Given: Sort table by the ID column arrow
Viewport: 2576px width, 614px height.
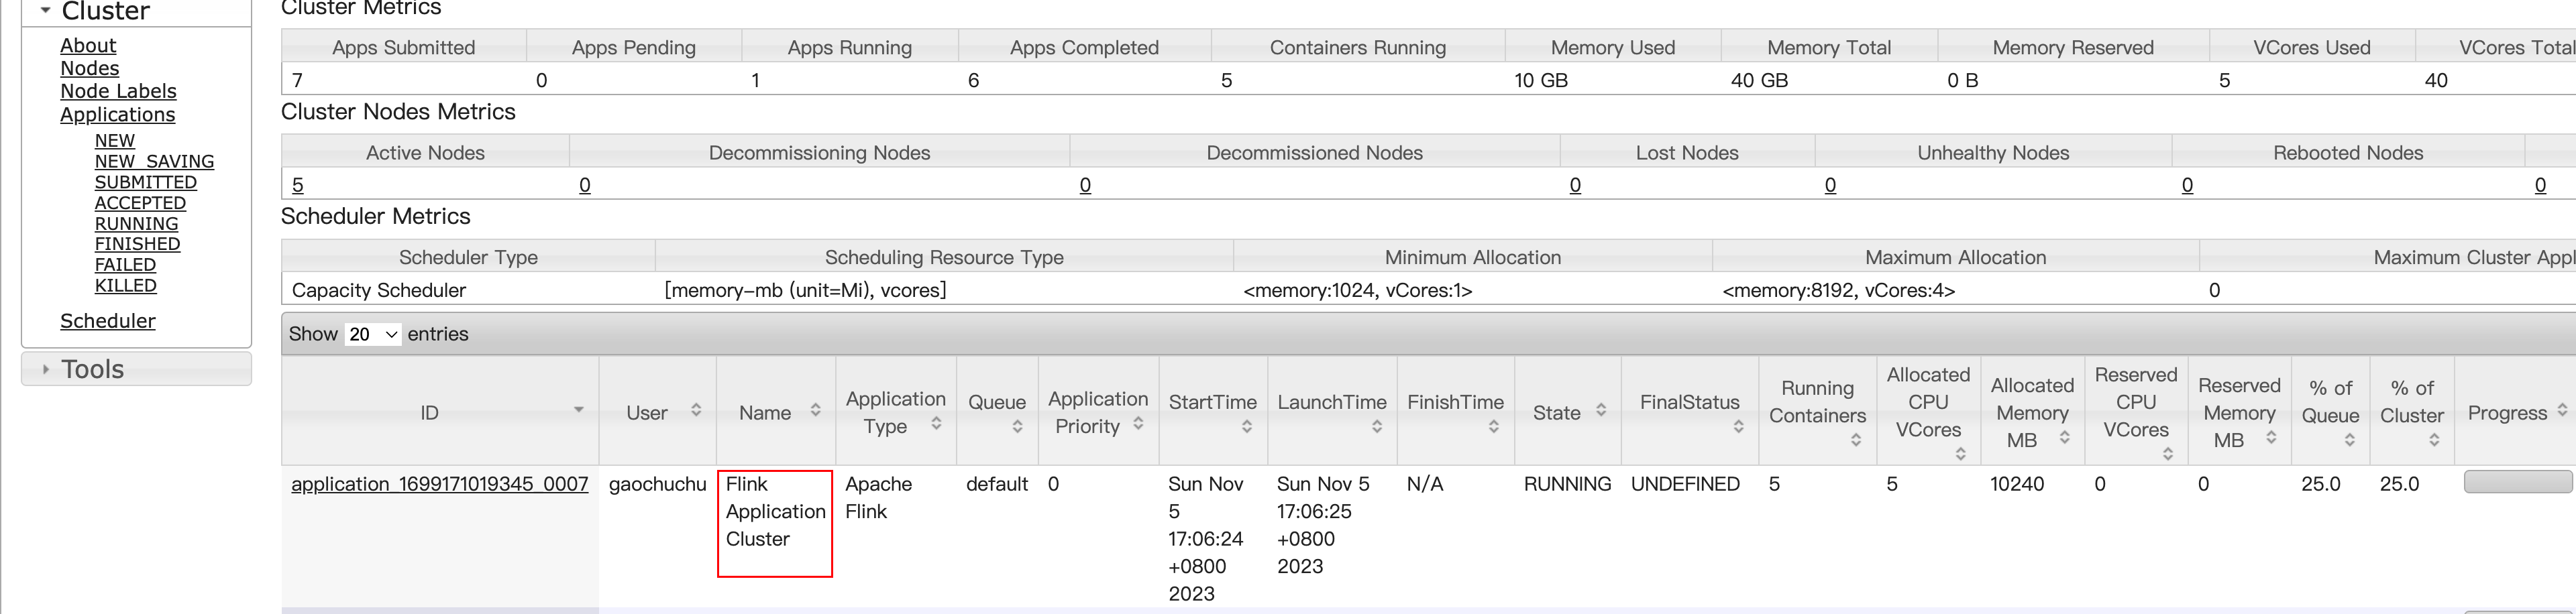Looking at the screenshot, I should (578, 410).
